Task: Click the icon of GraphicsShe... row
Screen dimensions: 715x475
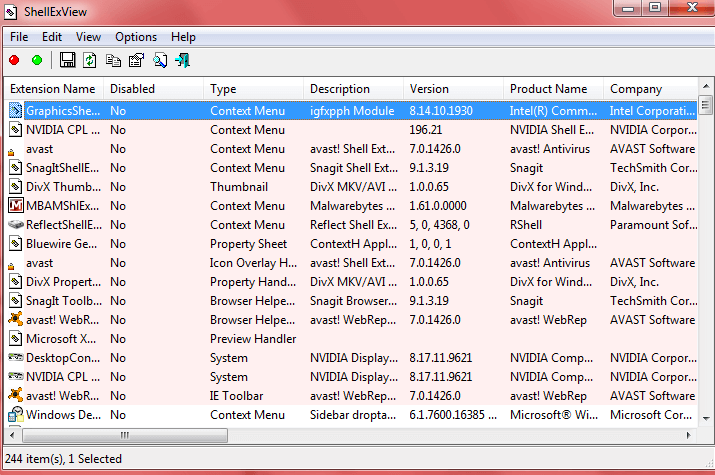Action: (16, 110)
